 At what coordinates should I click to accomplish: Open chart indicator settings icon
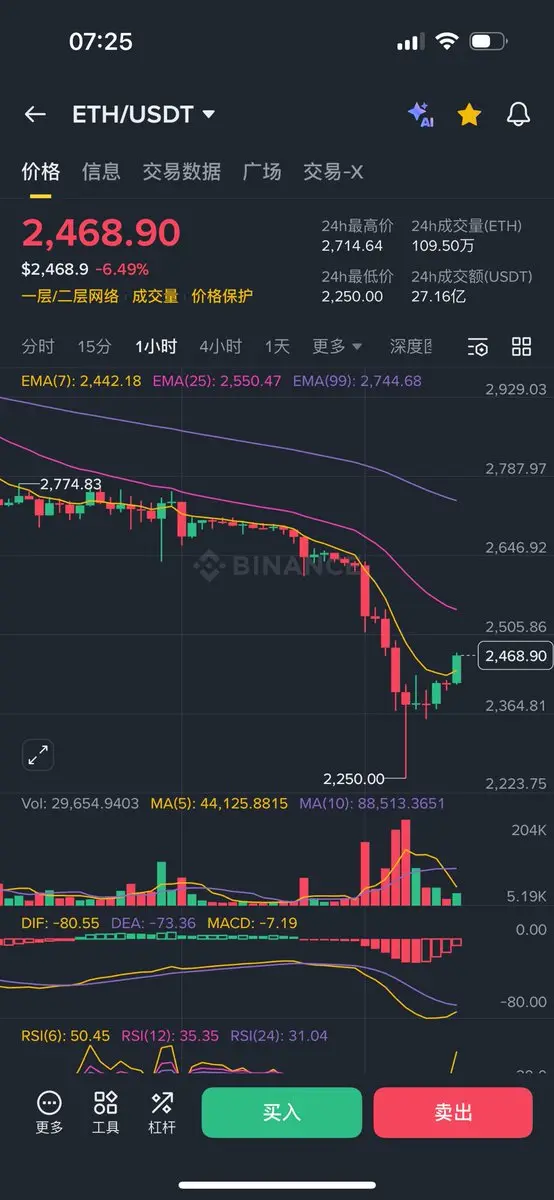478,347
